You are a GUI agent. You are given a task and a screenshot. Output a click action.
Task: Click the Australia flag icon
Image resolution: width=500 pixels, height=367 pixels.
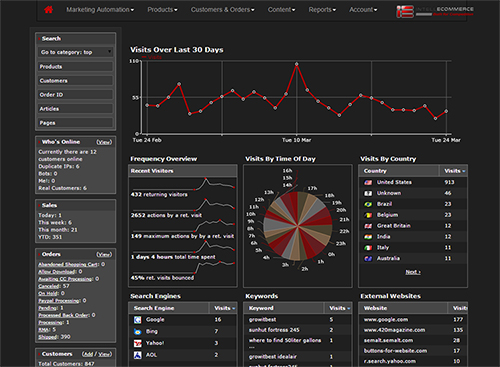coord(368,258)
